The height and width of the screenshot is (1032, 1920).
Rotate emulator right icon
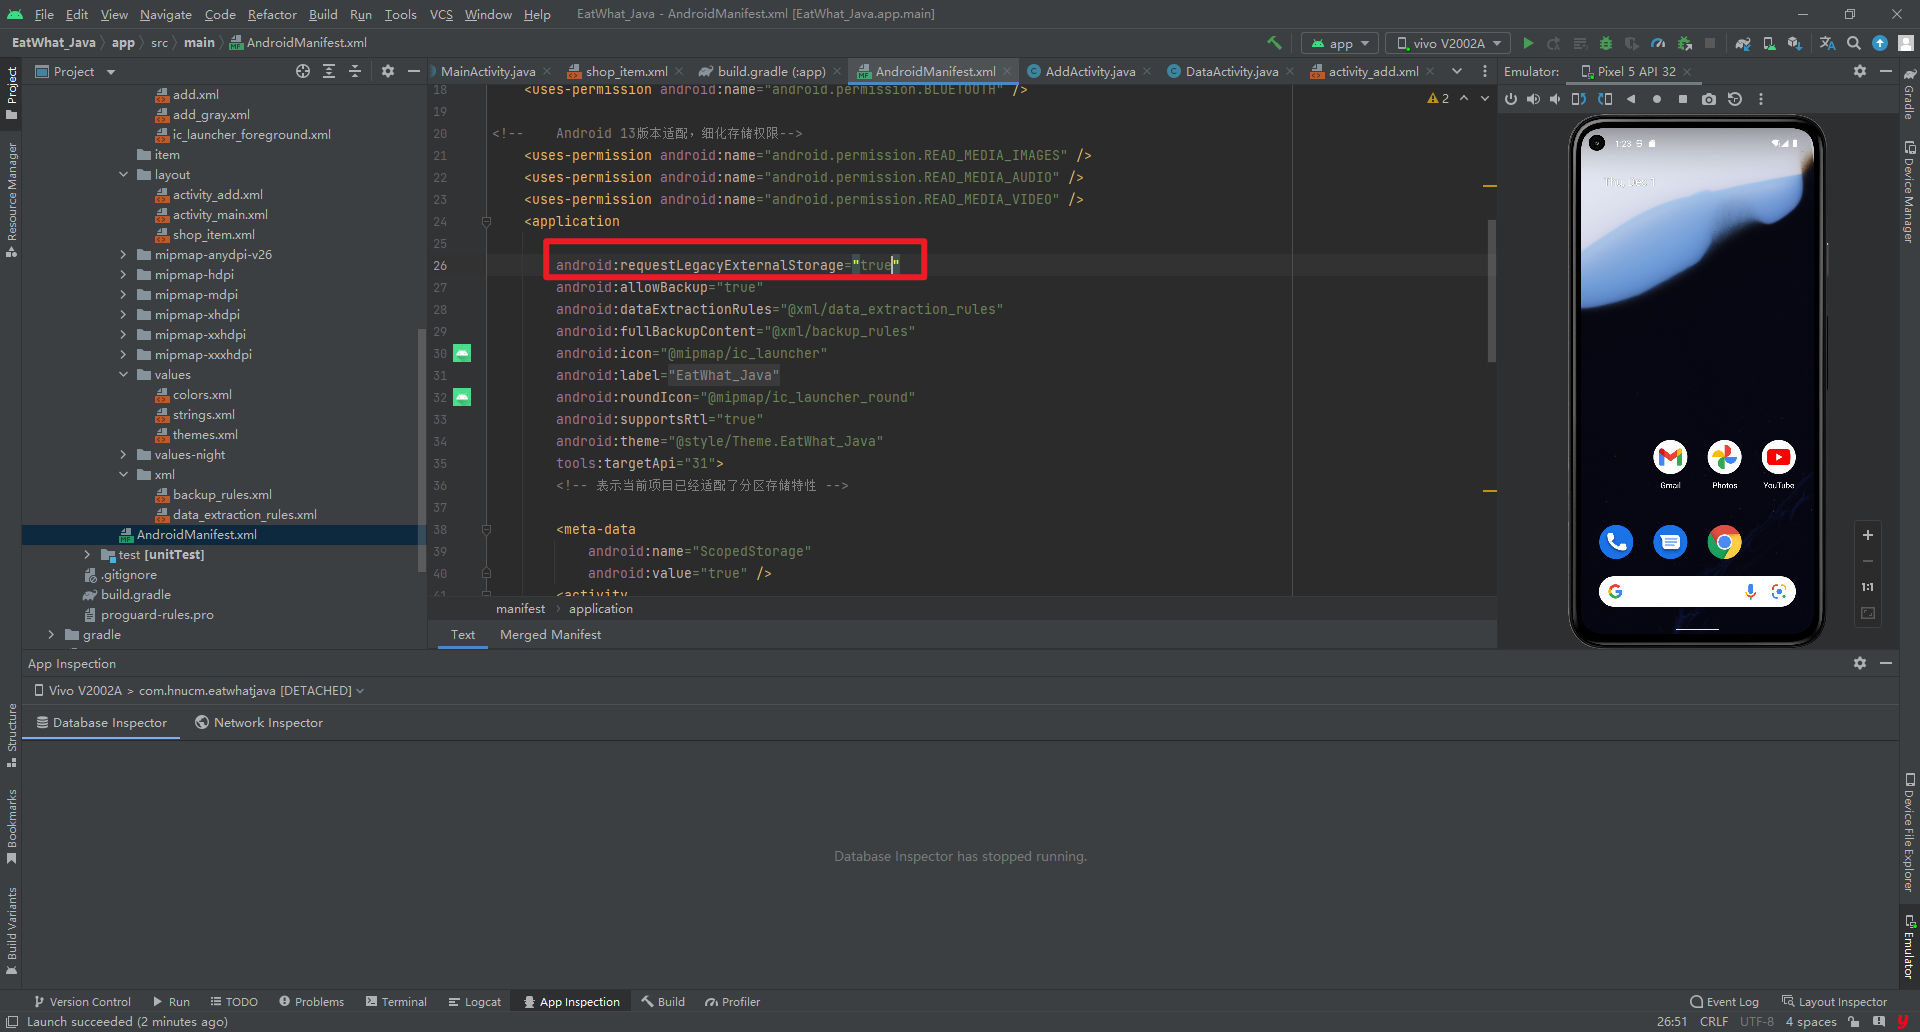(1605, 99)
